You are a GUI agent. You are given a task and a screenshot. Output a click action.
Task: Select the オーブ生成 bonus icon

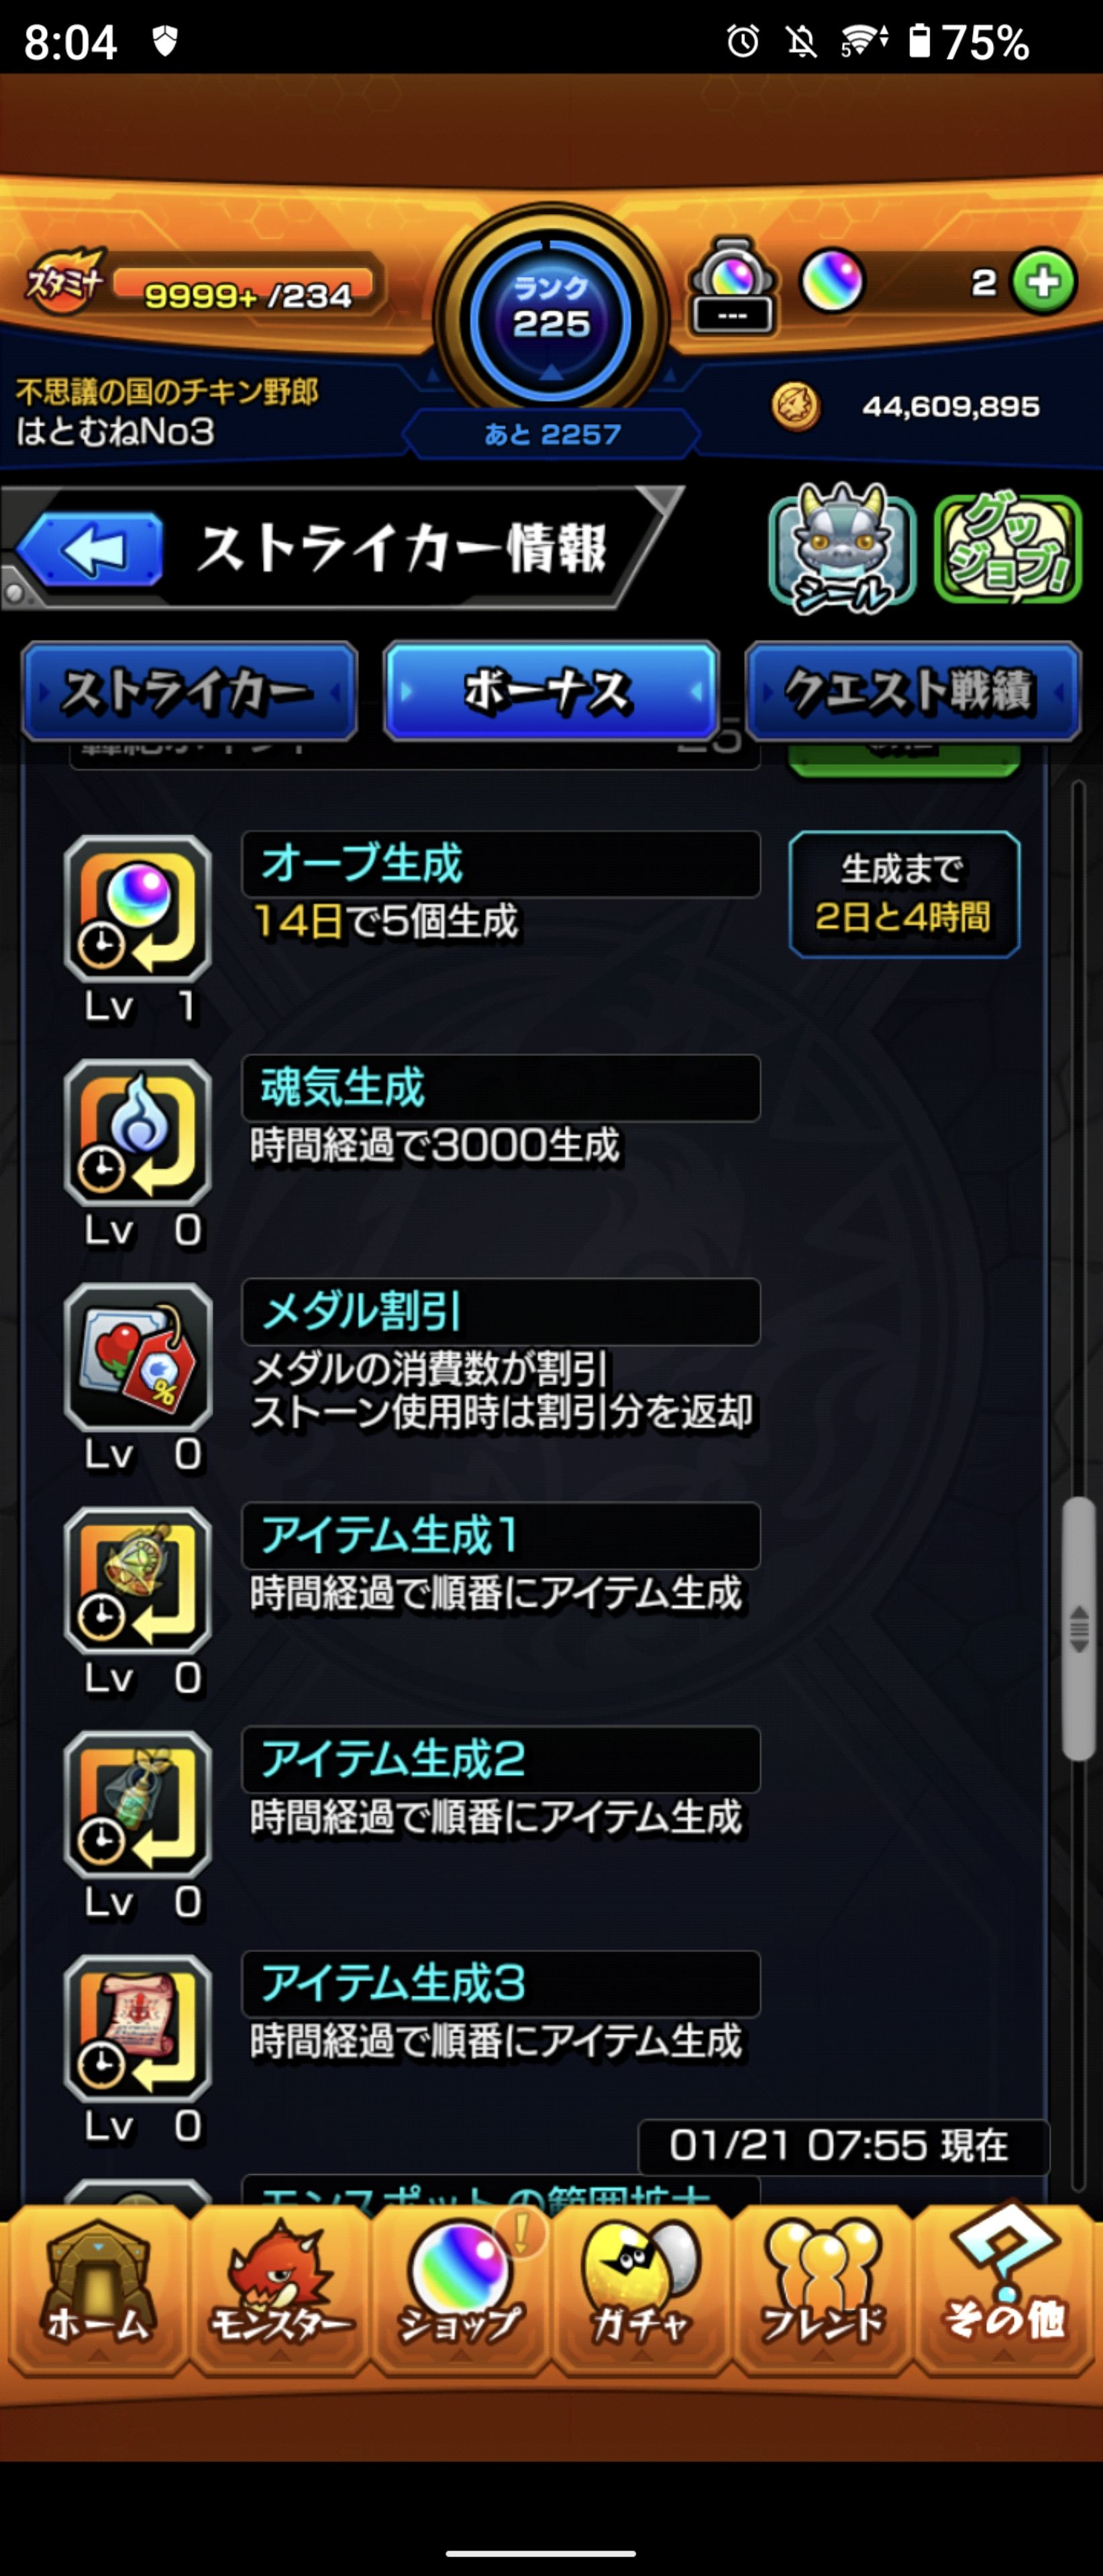coord(138,908)
